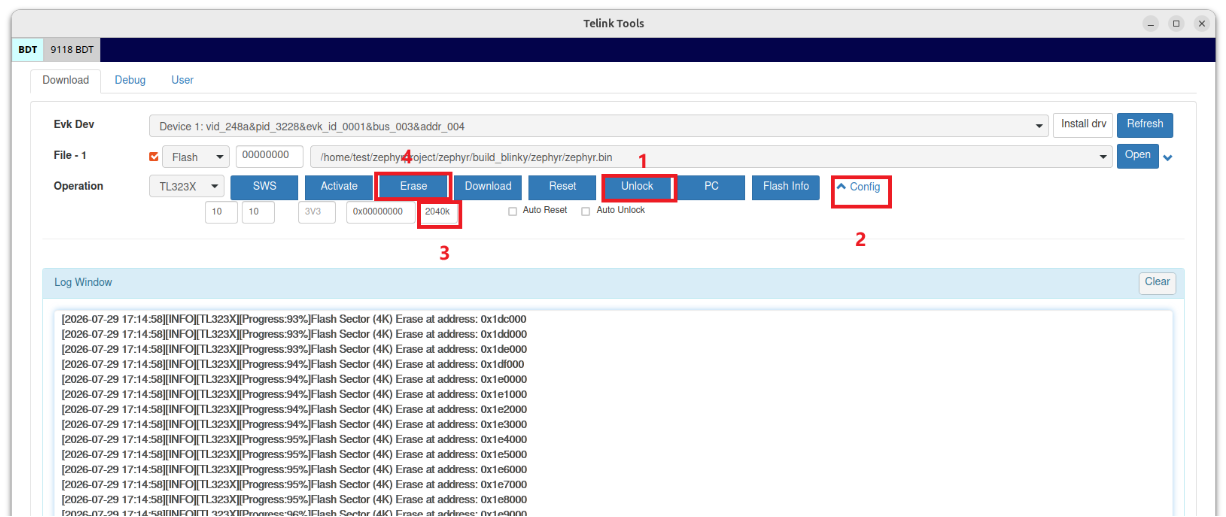Click the Flash Info button
Screen dimensions: 1226x517
pyautogui.click(x=786, y=187)
